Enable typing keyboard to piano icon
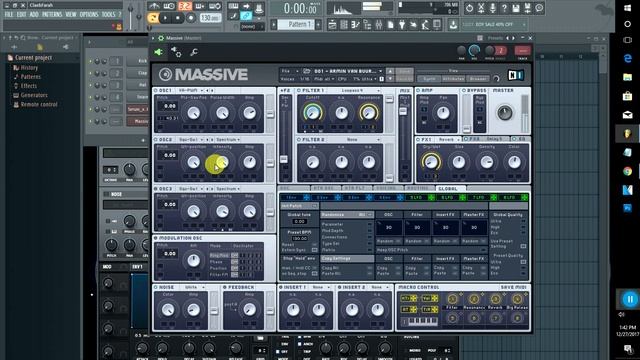640x360 pixels. pos(233,6)
